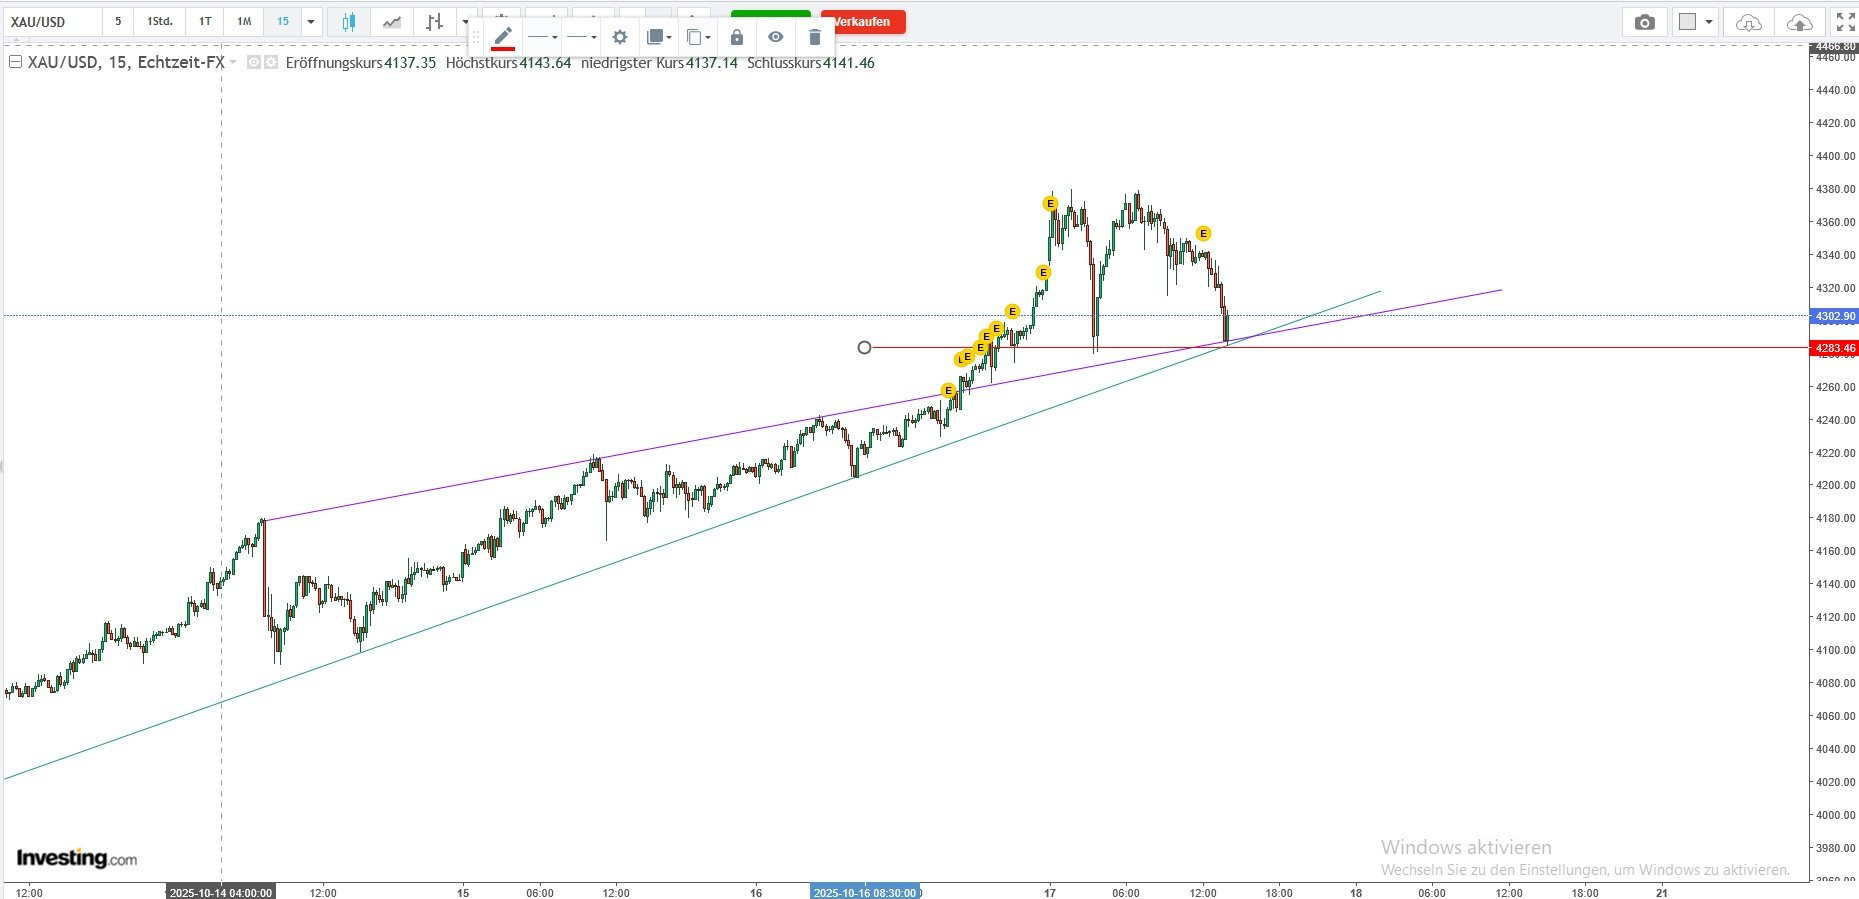Click the red Verkaufen button
Image resolution: width=1859 pixels, height=899 pixels.
pyautogui.click(x=863, y=22)
